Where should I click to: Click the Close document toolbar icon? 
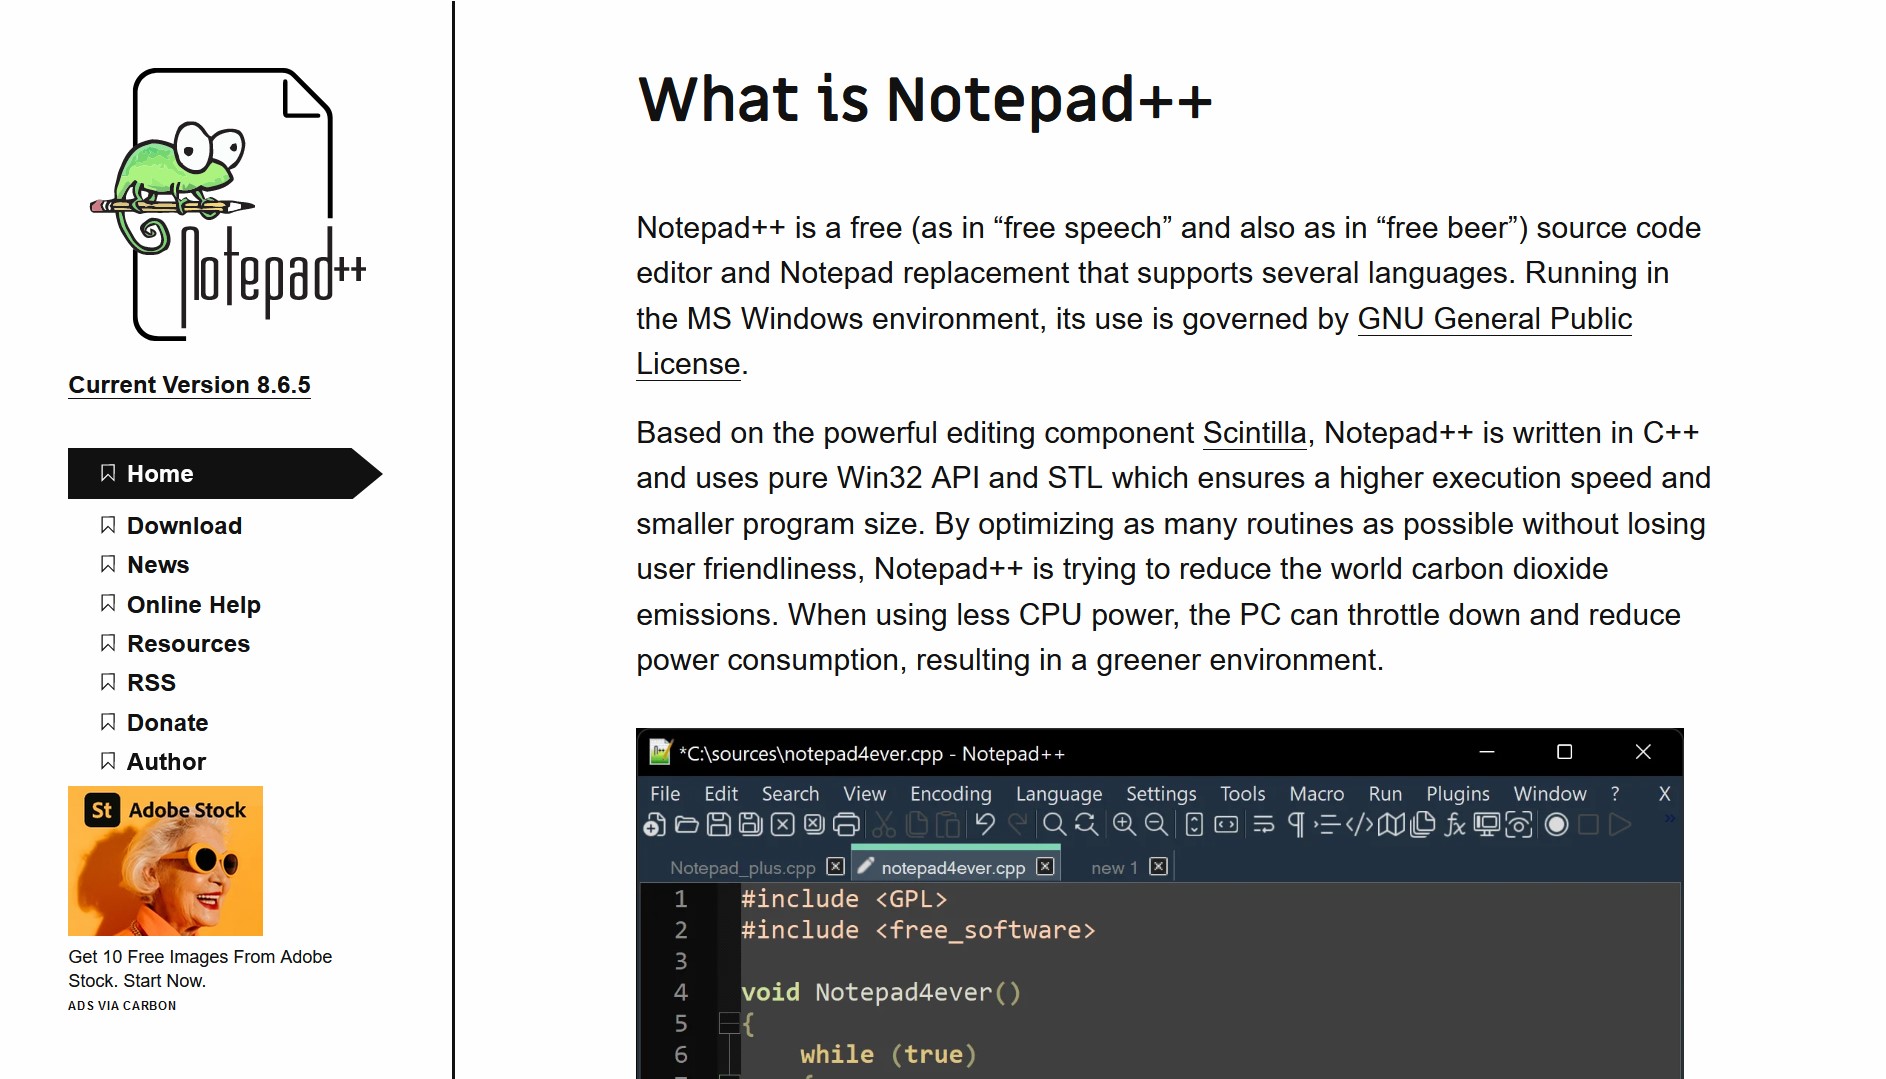point(783,825)
